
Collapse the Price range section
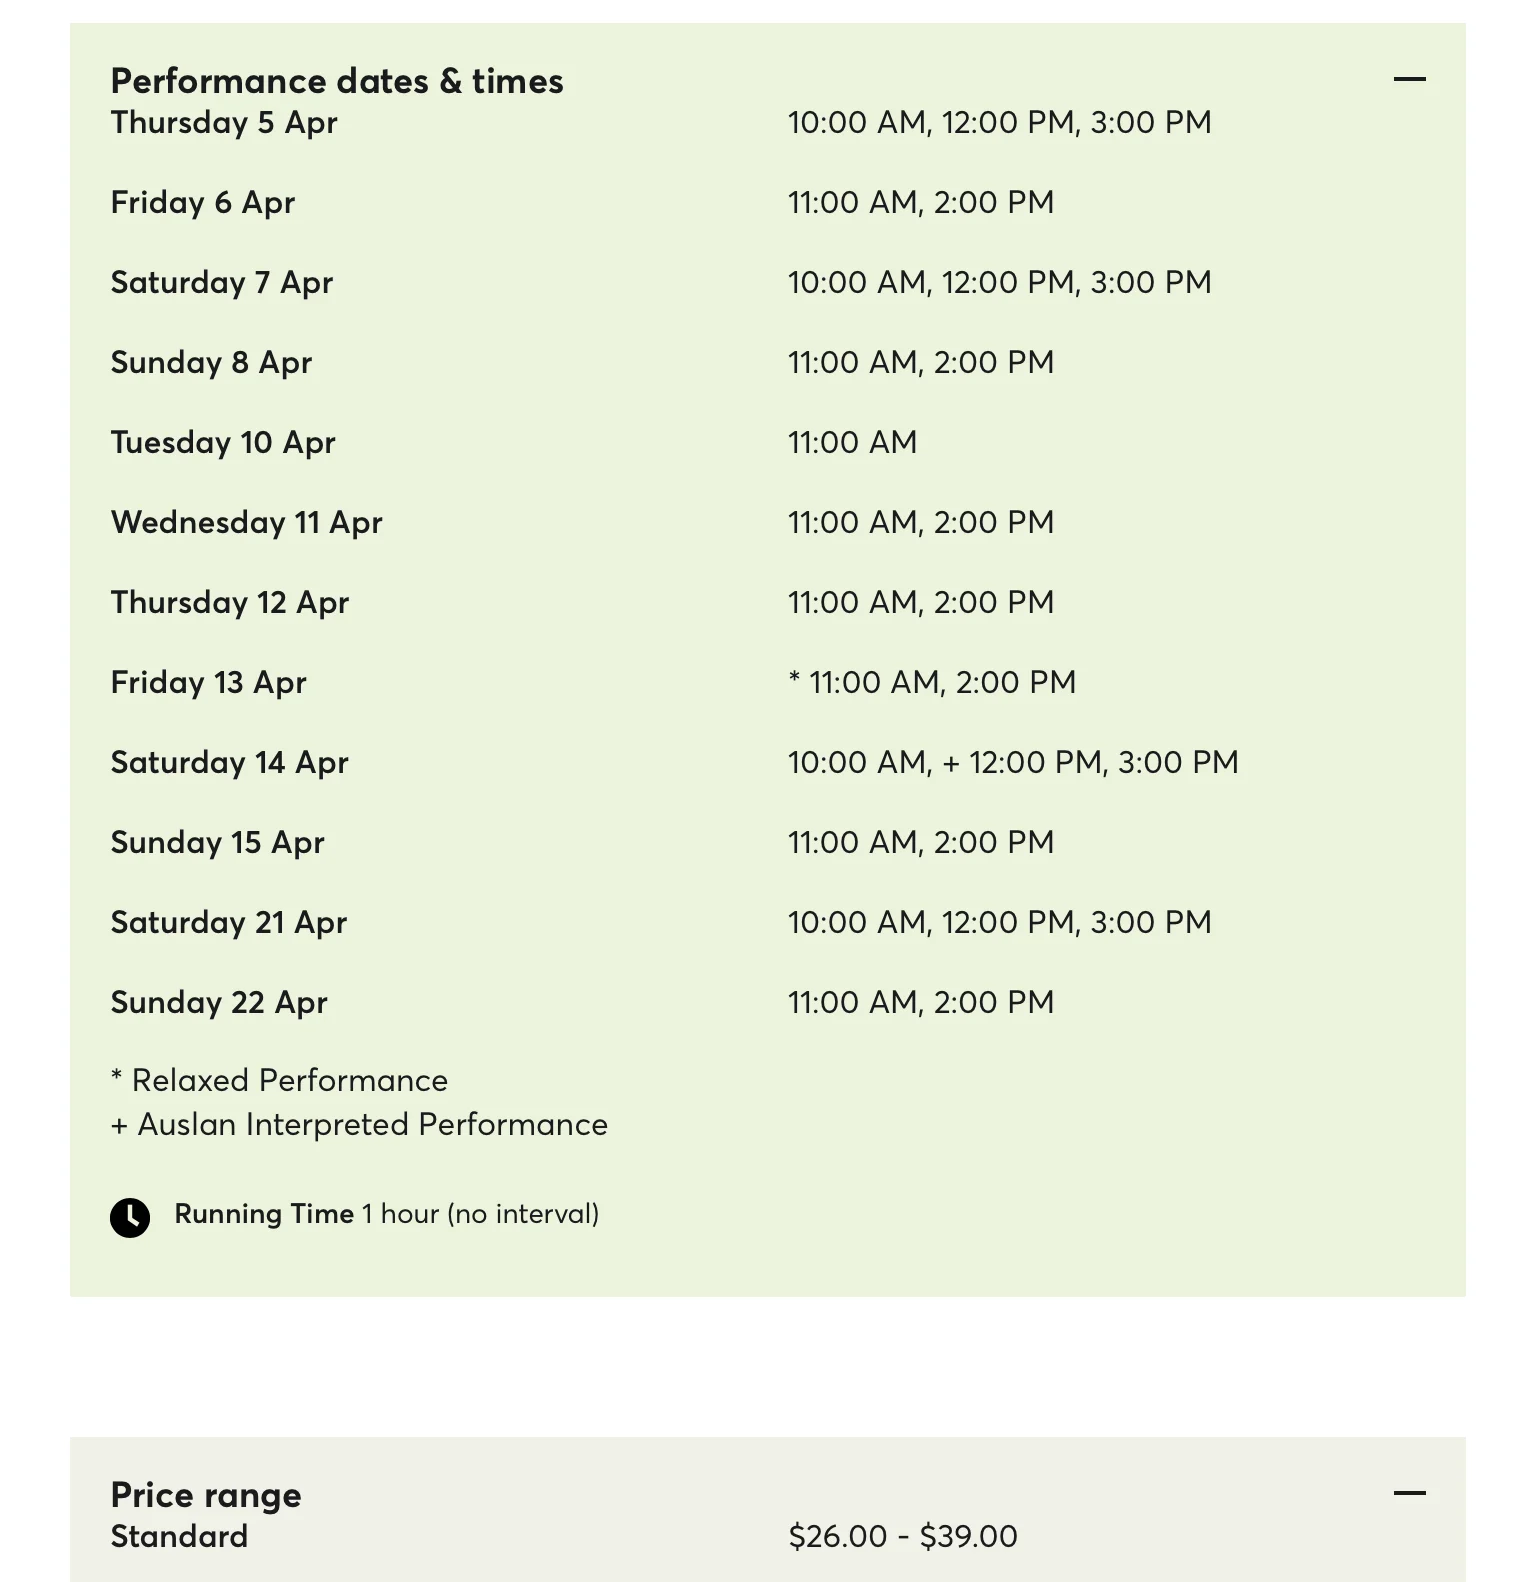1409,1493
